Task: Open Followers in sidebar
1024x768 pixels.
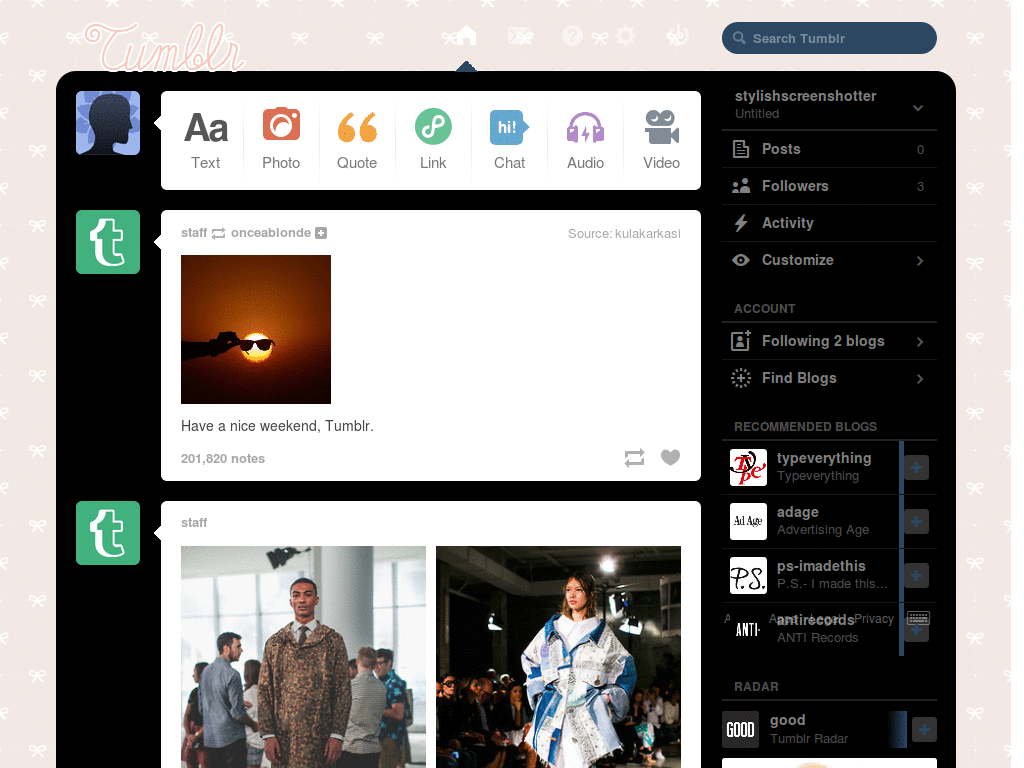Action: [x=829, y=186]
